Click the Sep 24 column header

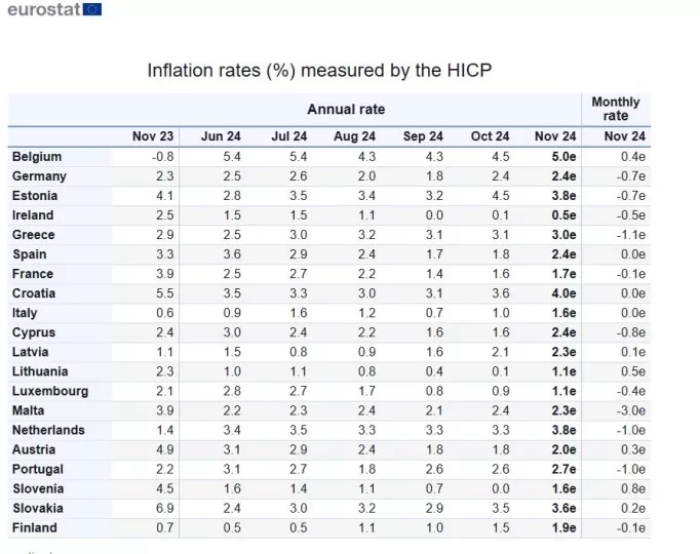(423, 136)
